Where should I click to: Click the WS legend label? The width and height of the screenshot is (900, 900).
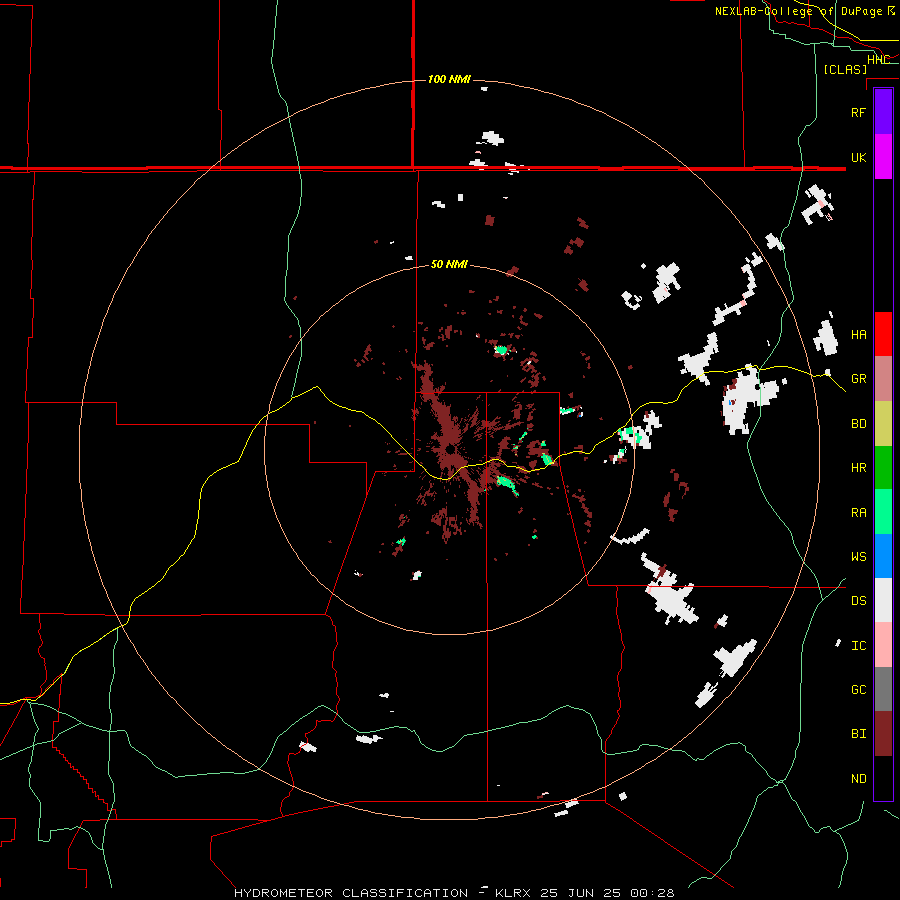pyautogui.click(x=859, y=557)
